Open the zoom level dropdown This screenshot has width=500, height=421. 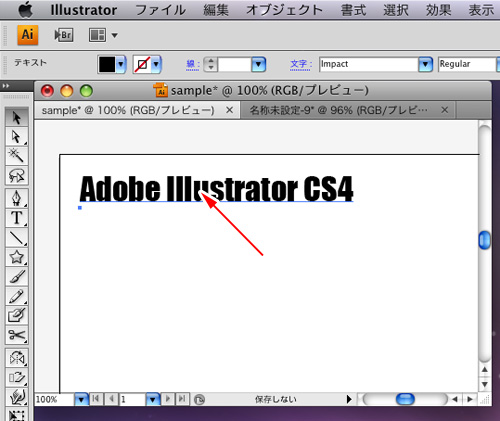pyautogui.click(x=81, y=399)
